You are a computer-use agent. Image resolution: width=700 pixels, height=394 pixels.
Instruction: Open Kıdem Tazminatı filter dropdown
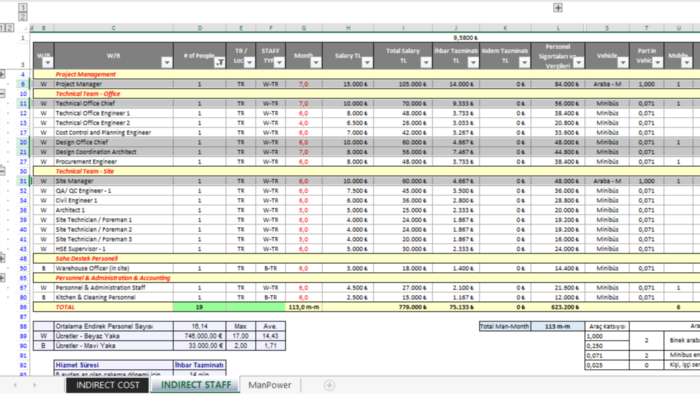[x=524, y=62]
